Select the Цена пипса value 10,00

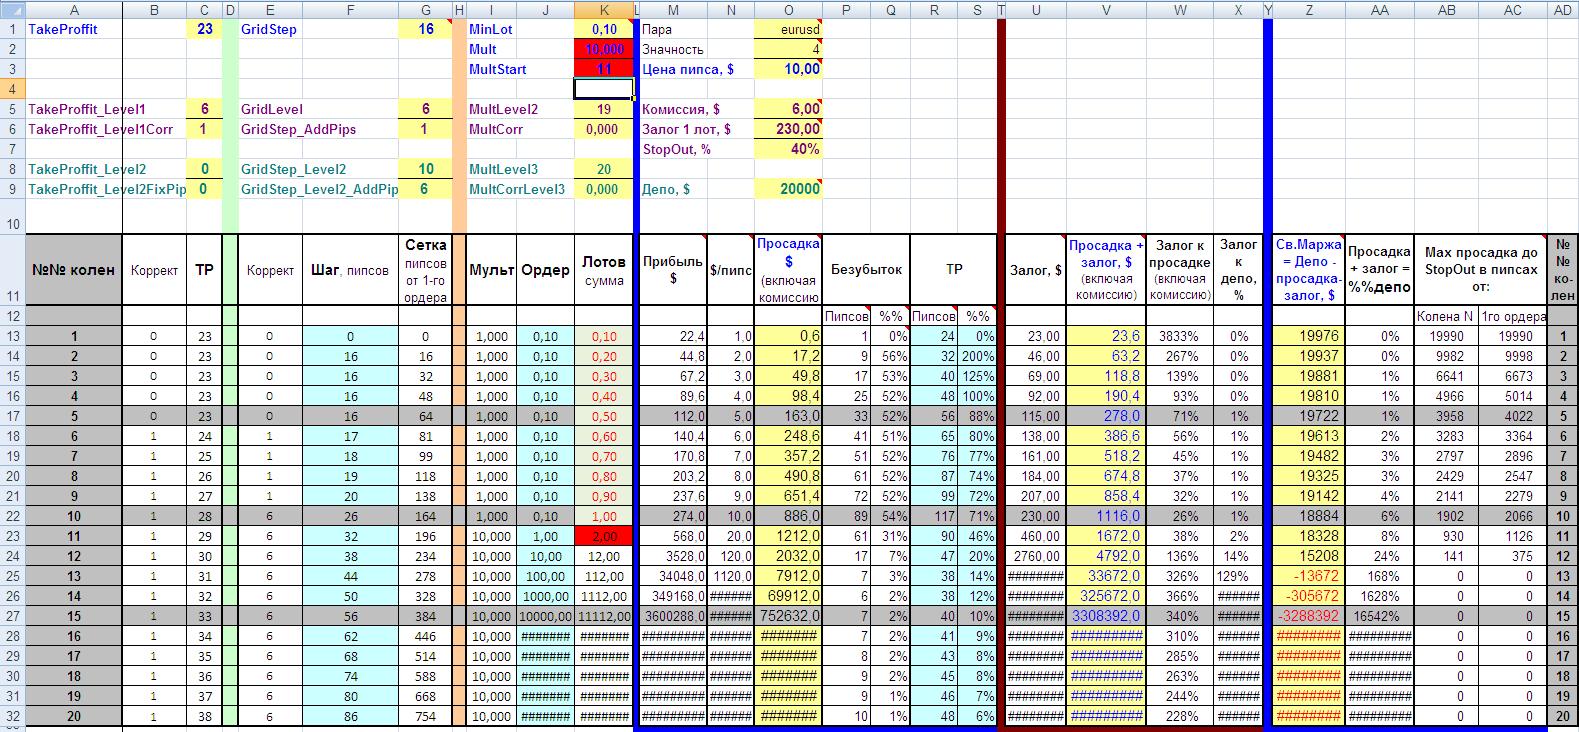pyautogui.click(x=788, y=69)
